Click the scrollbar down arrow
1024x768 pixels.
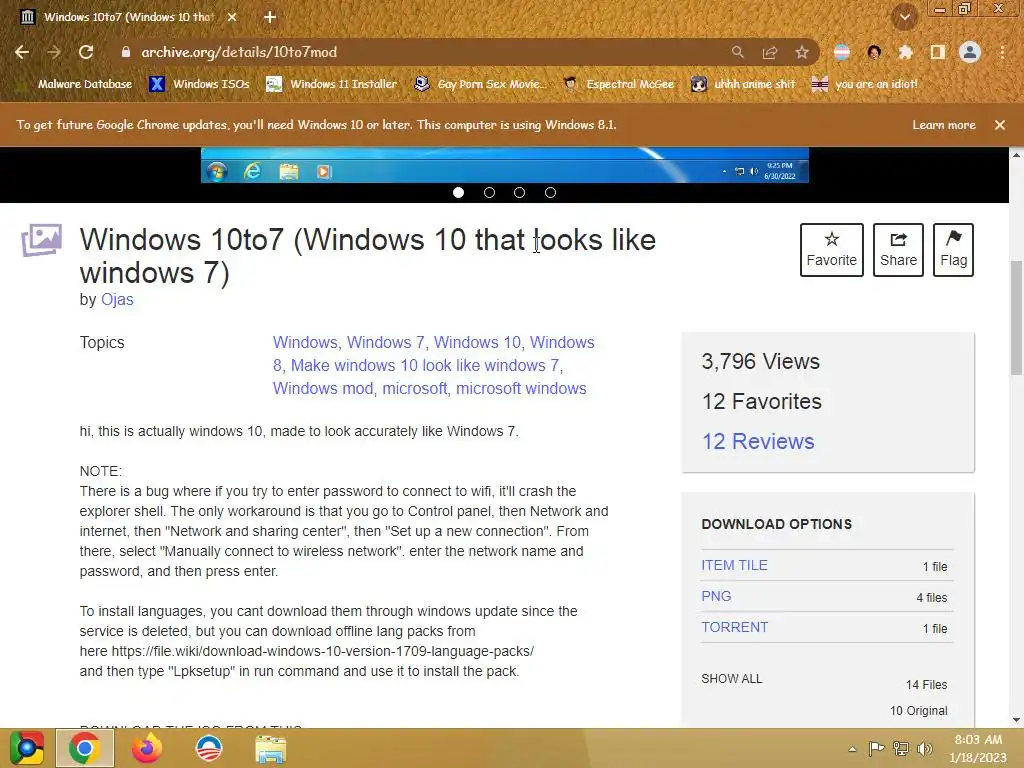(x=1016, y=720)
